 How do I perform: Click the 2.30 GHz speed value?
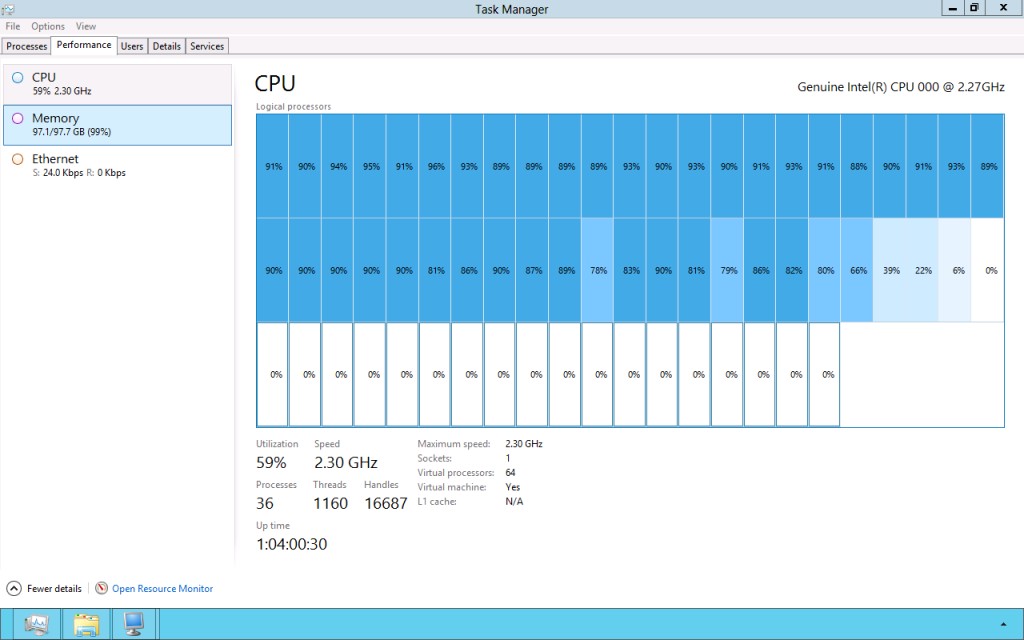(x=345, y=462)
